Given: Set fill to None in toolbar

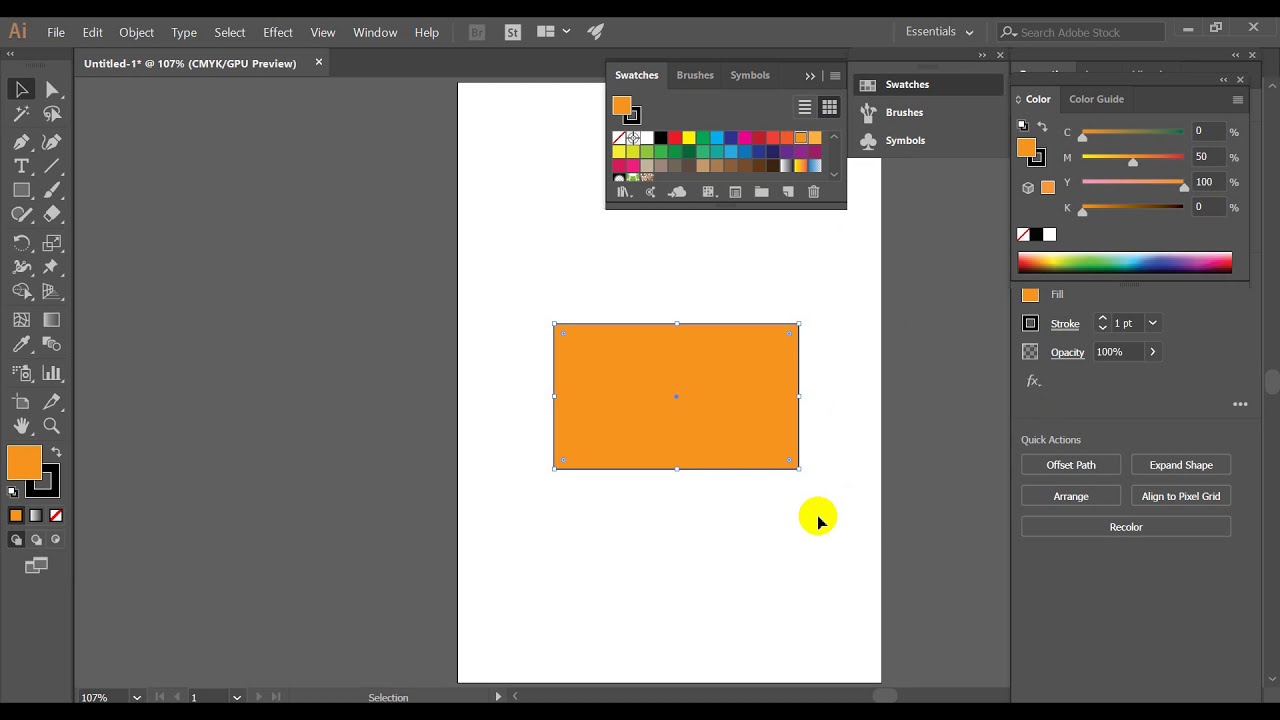Looking at the screenshot, I should tap(56, 516).
